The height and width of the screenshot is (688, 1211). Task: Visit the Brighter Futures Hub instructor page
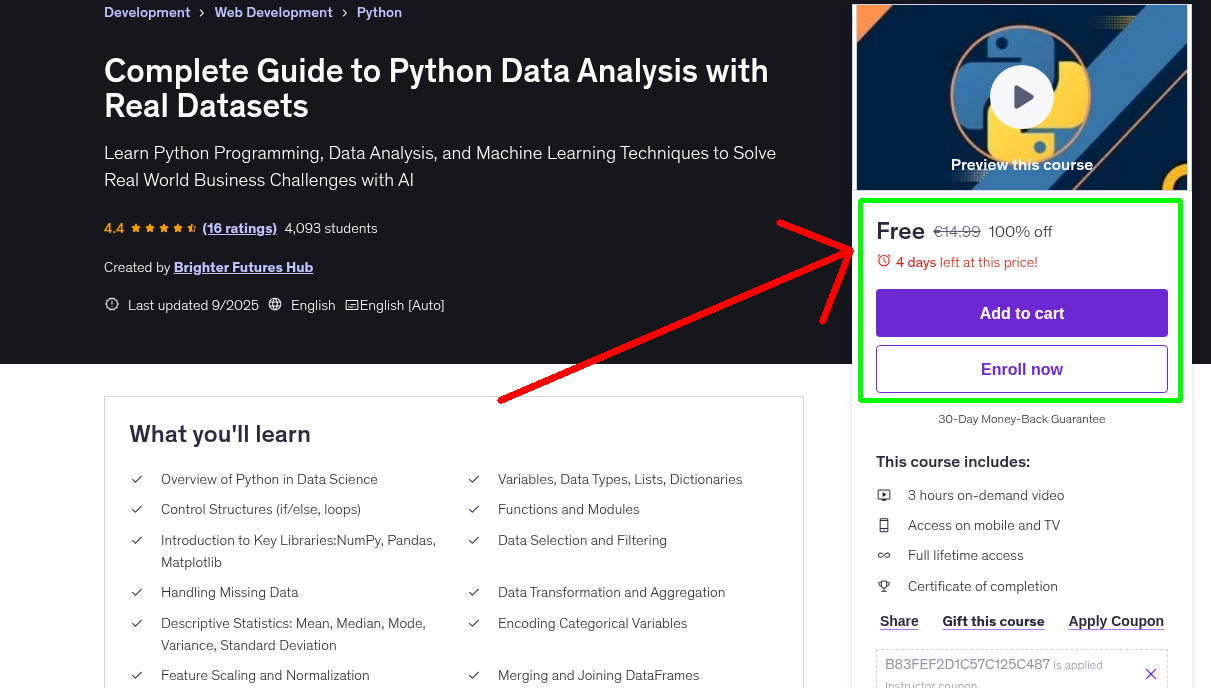tap(243, 267)
